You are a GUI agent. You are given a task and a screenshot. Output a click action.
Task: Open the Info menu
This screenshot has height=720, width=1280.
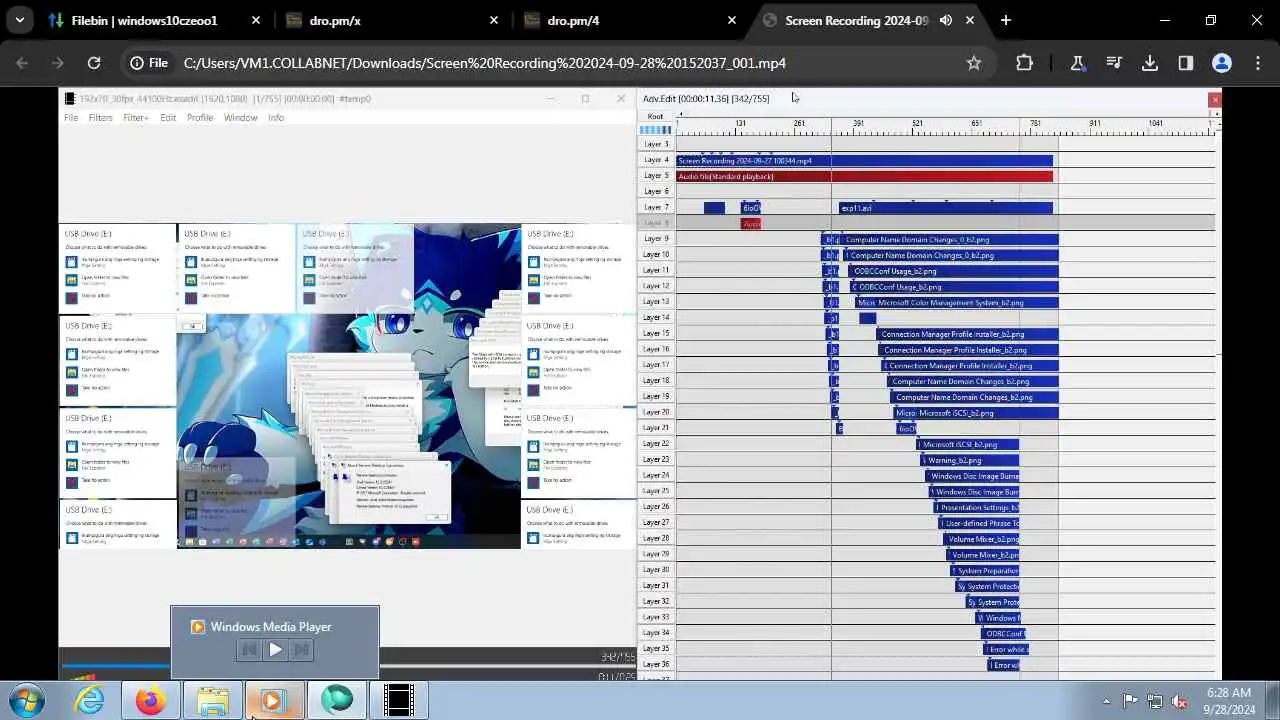click(276, 118)
